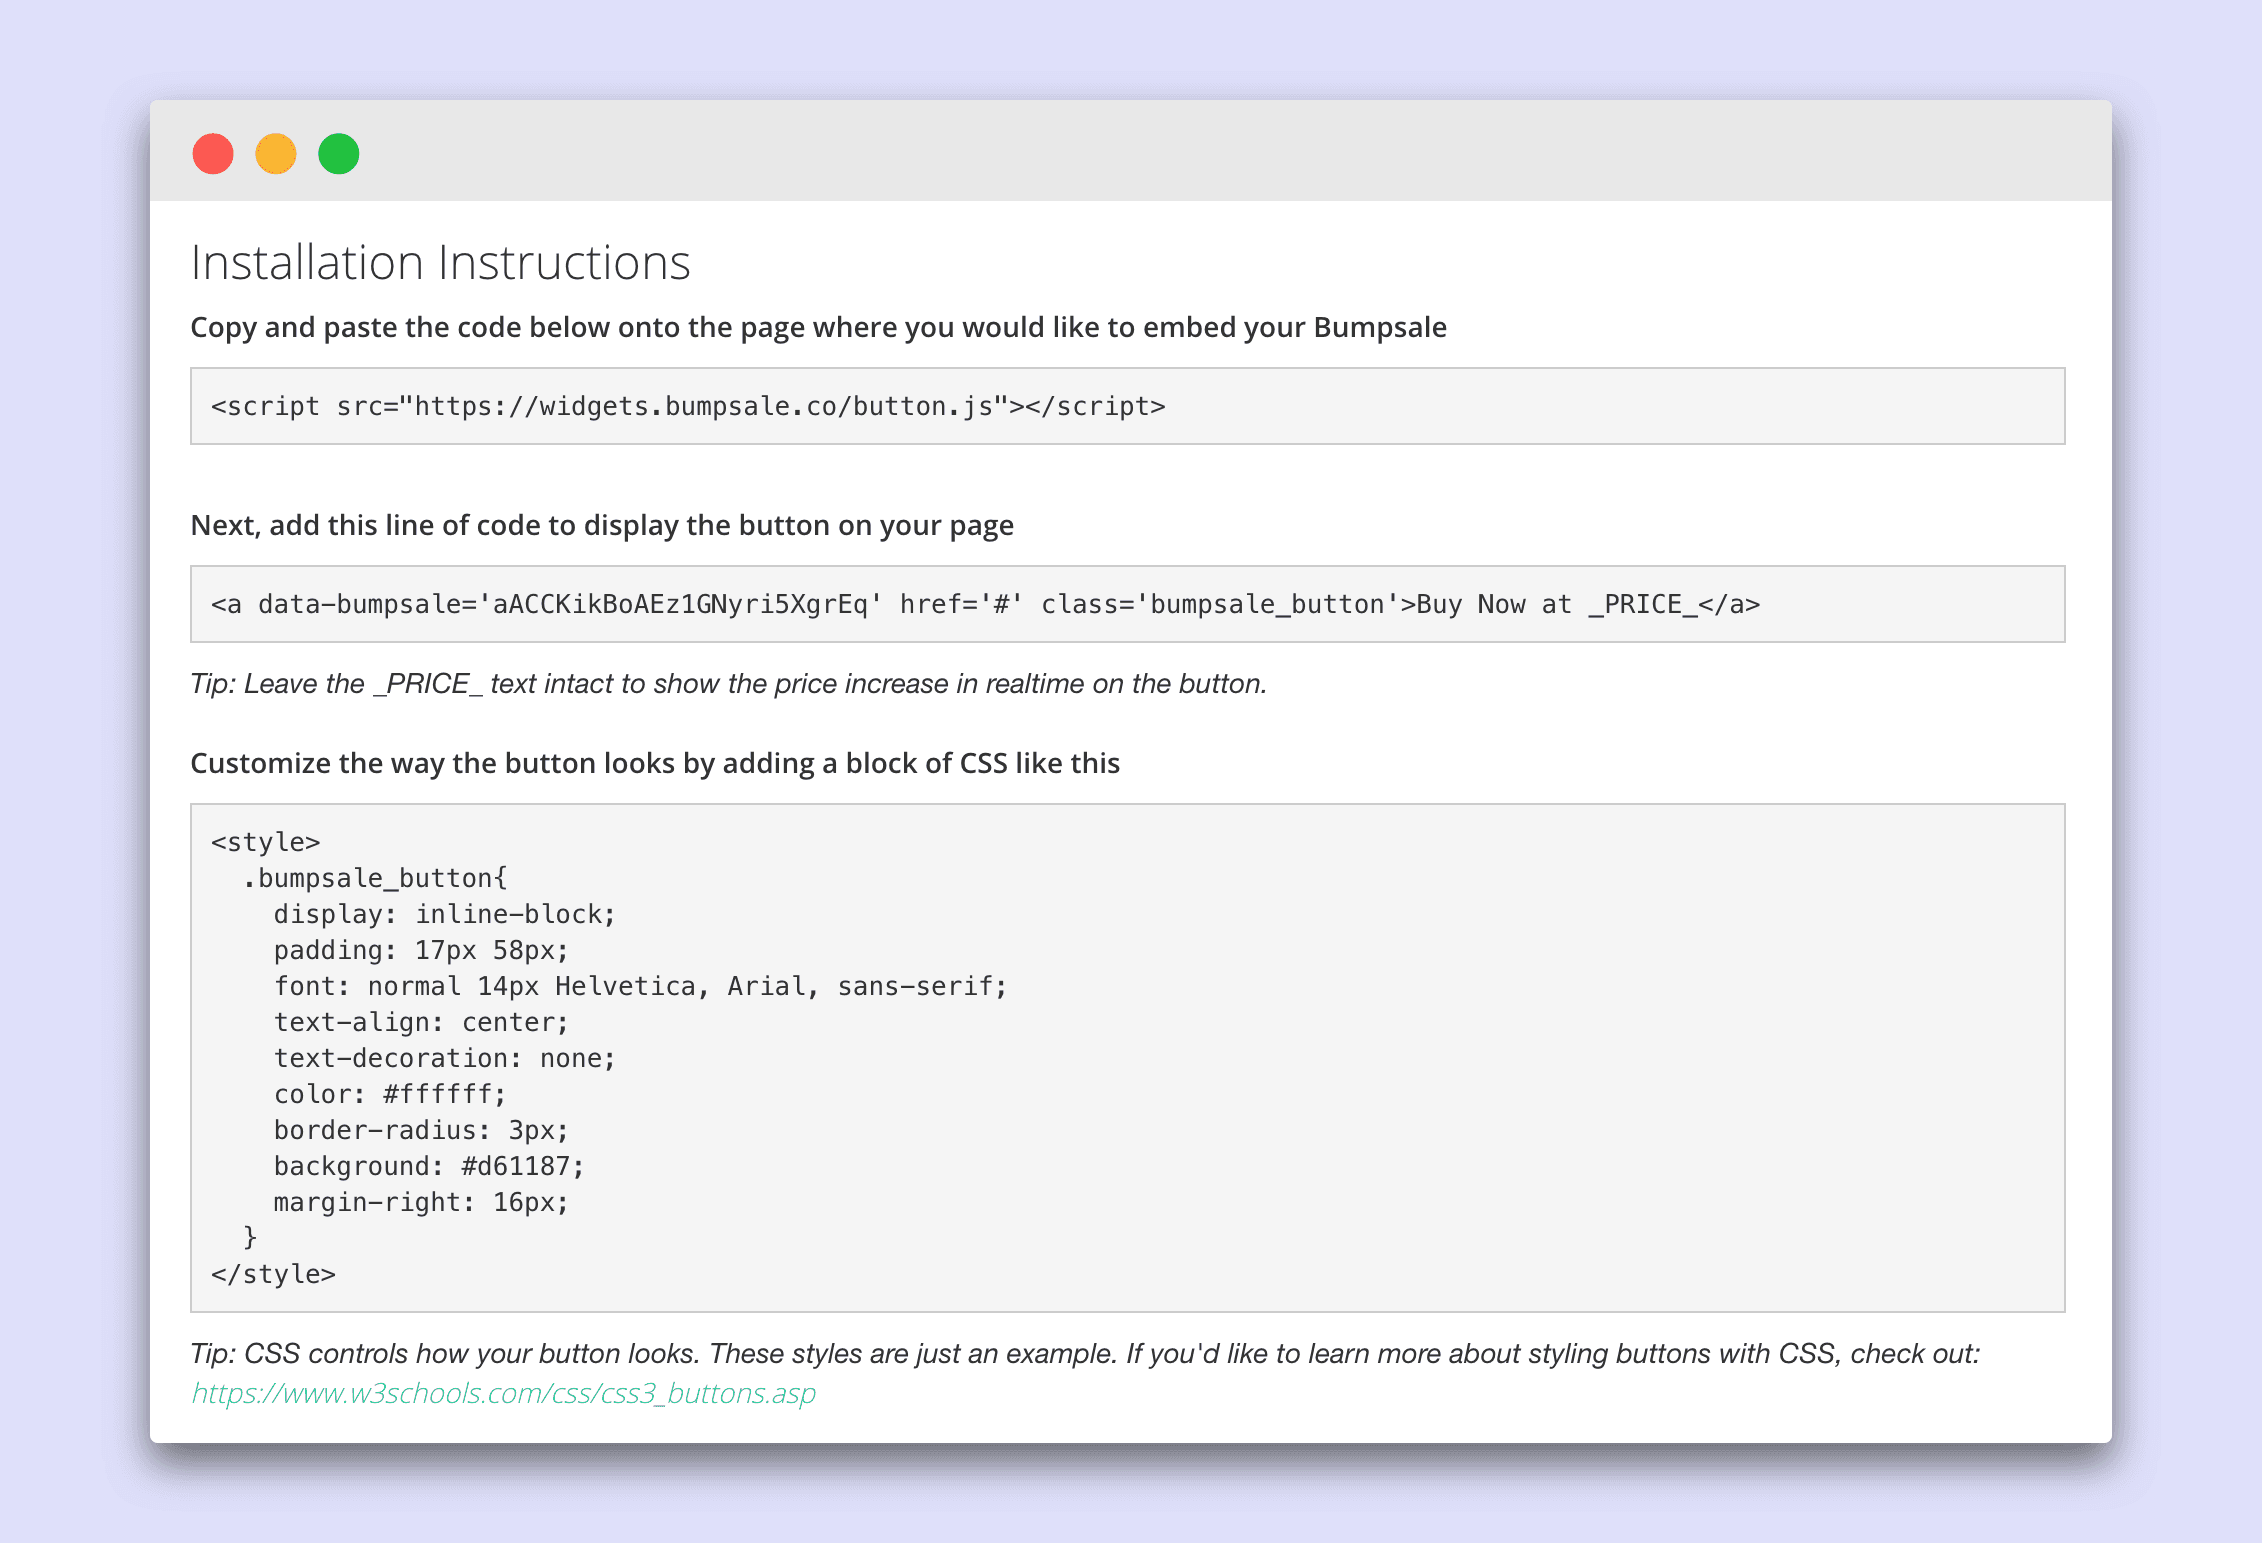The image size is (2262, 1543).
Task: Click the _PRICE_ text tip paragraph
Action: pyautogui.click(x=728, y=684)
